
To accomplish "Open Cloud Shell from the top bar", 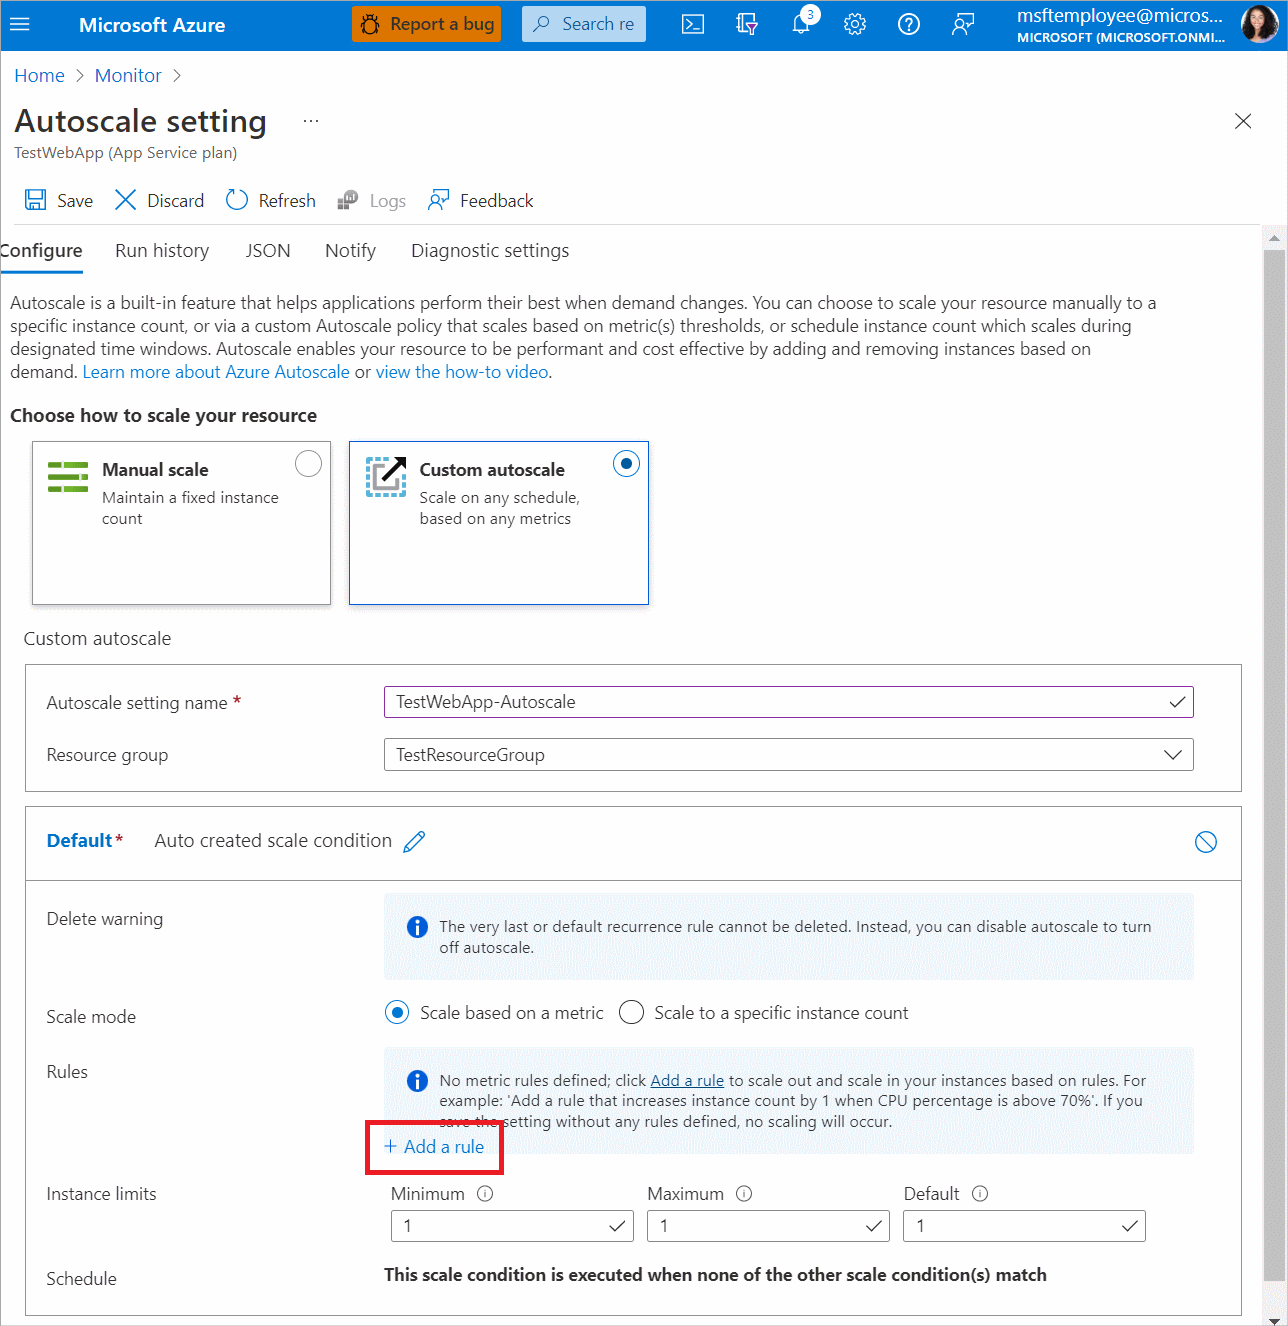I will pyautogui.click(x=693, y=24).
